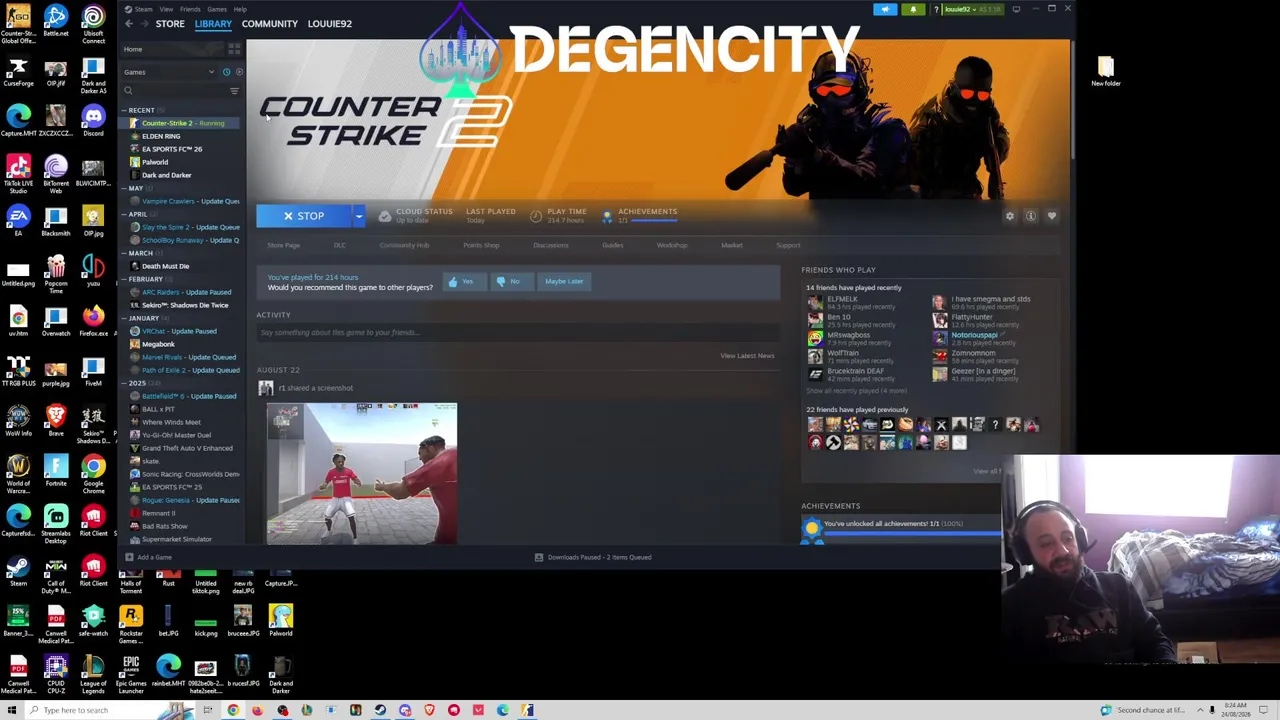Open New folder on the desktop
The height and width of the screenshot is (720, 1280).
tap(1105, 71)
